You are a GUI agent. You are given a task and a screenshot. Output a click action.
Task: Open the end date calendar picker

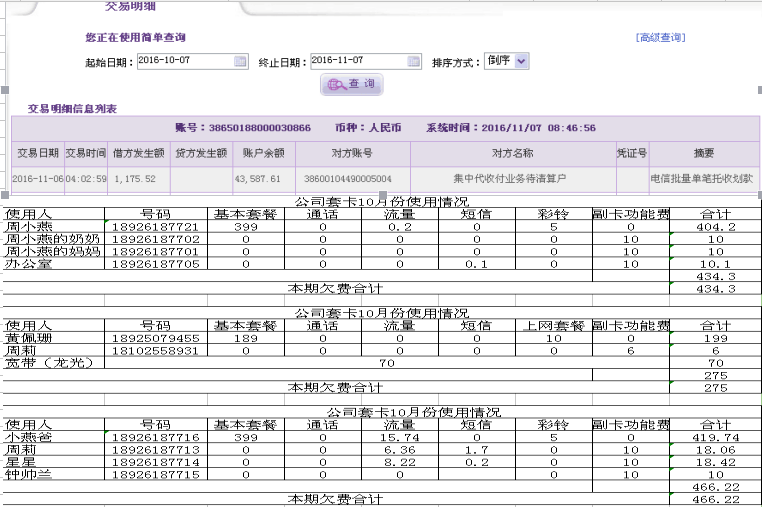pyautogui.click(x=414, y=62)
